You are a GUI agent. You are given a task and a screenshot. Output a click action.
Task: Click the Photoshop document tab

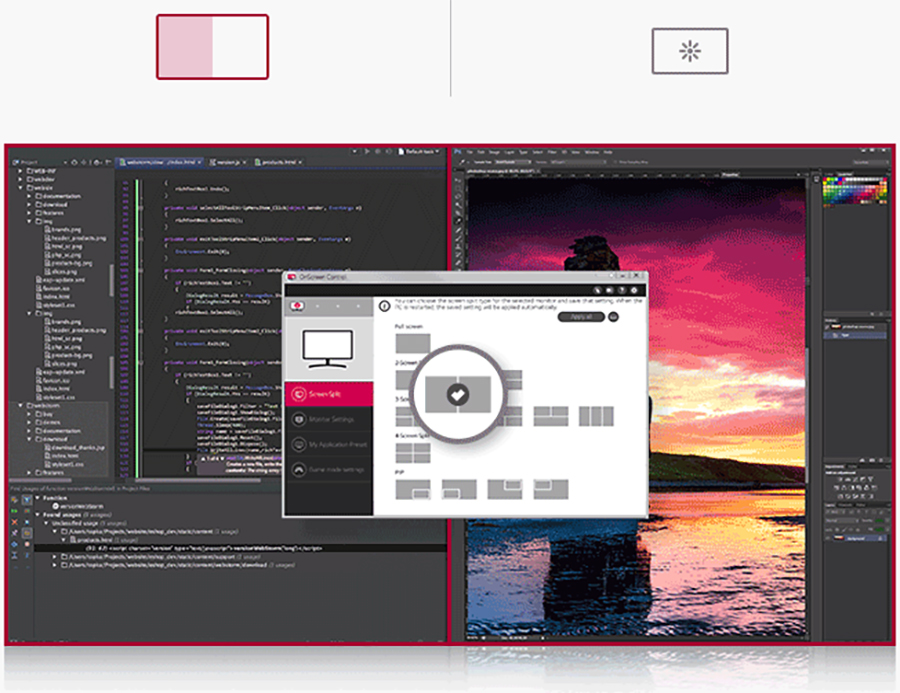[x=502, y=171]
